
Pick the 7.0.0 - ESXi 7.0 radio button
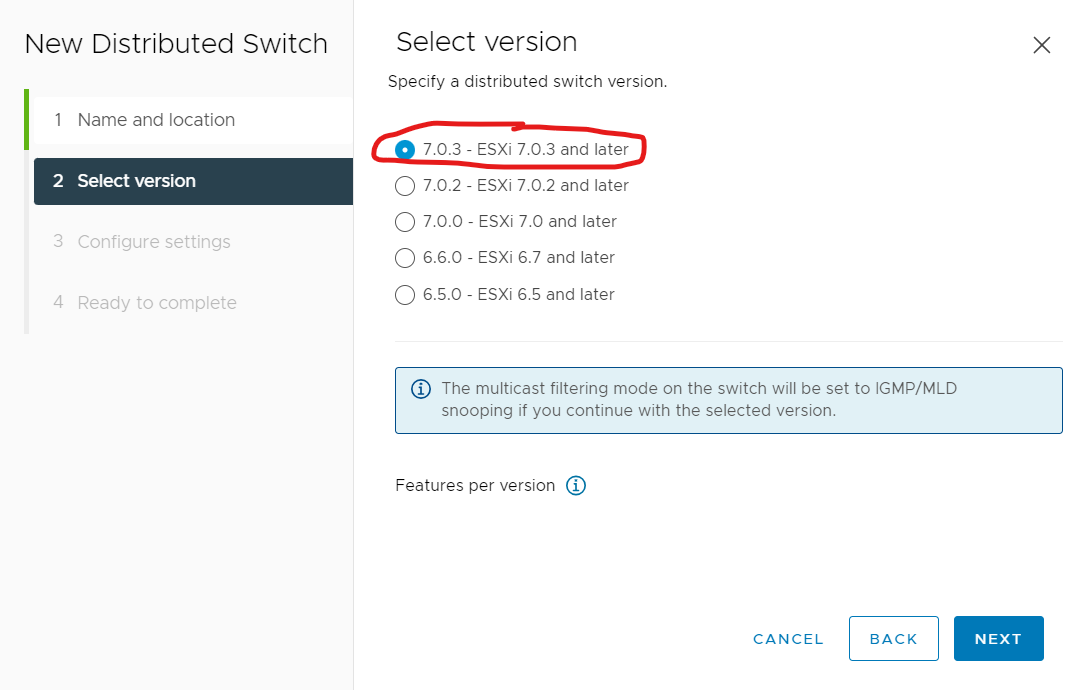405,222
